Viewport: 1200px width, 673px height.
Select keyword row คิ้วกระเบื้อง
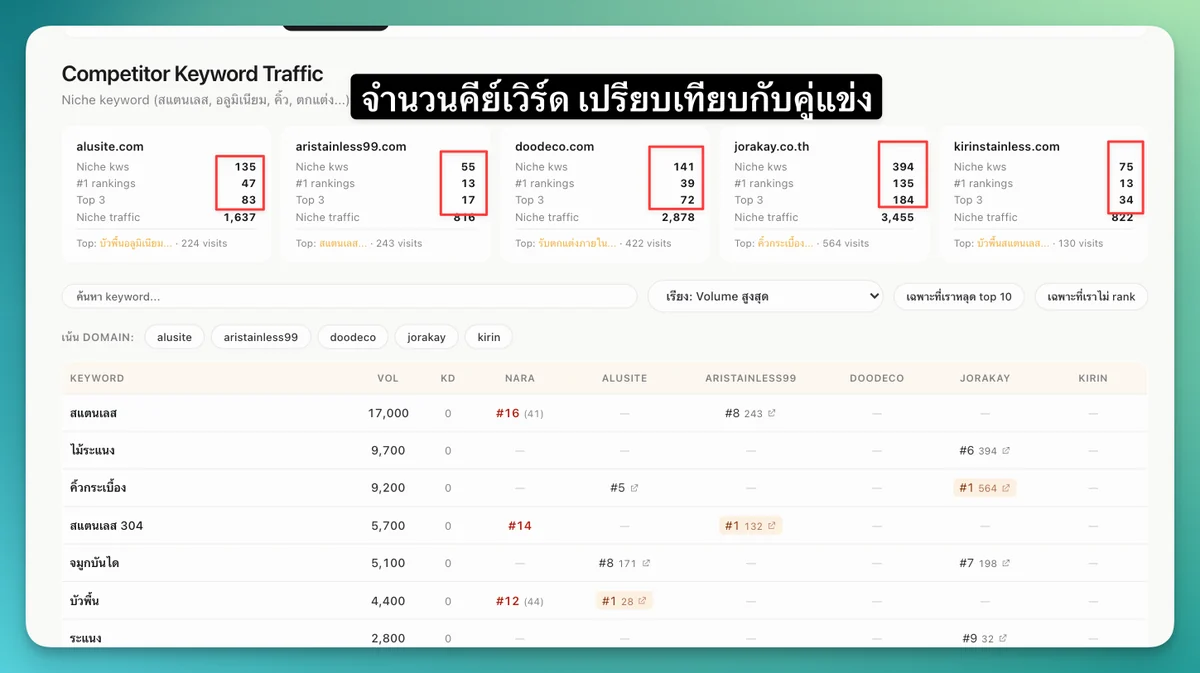pyautogui.click(x=604, y=488)
